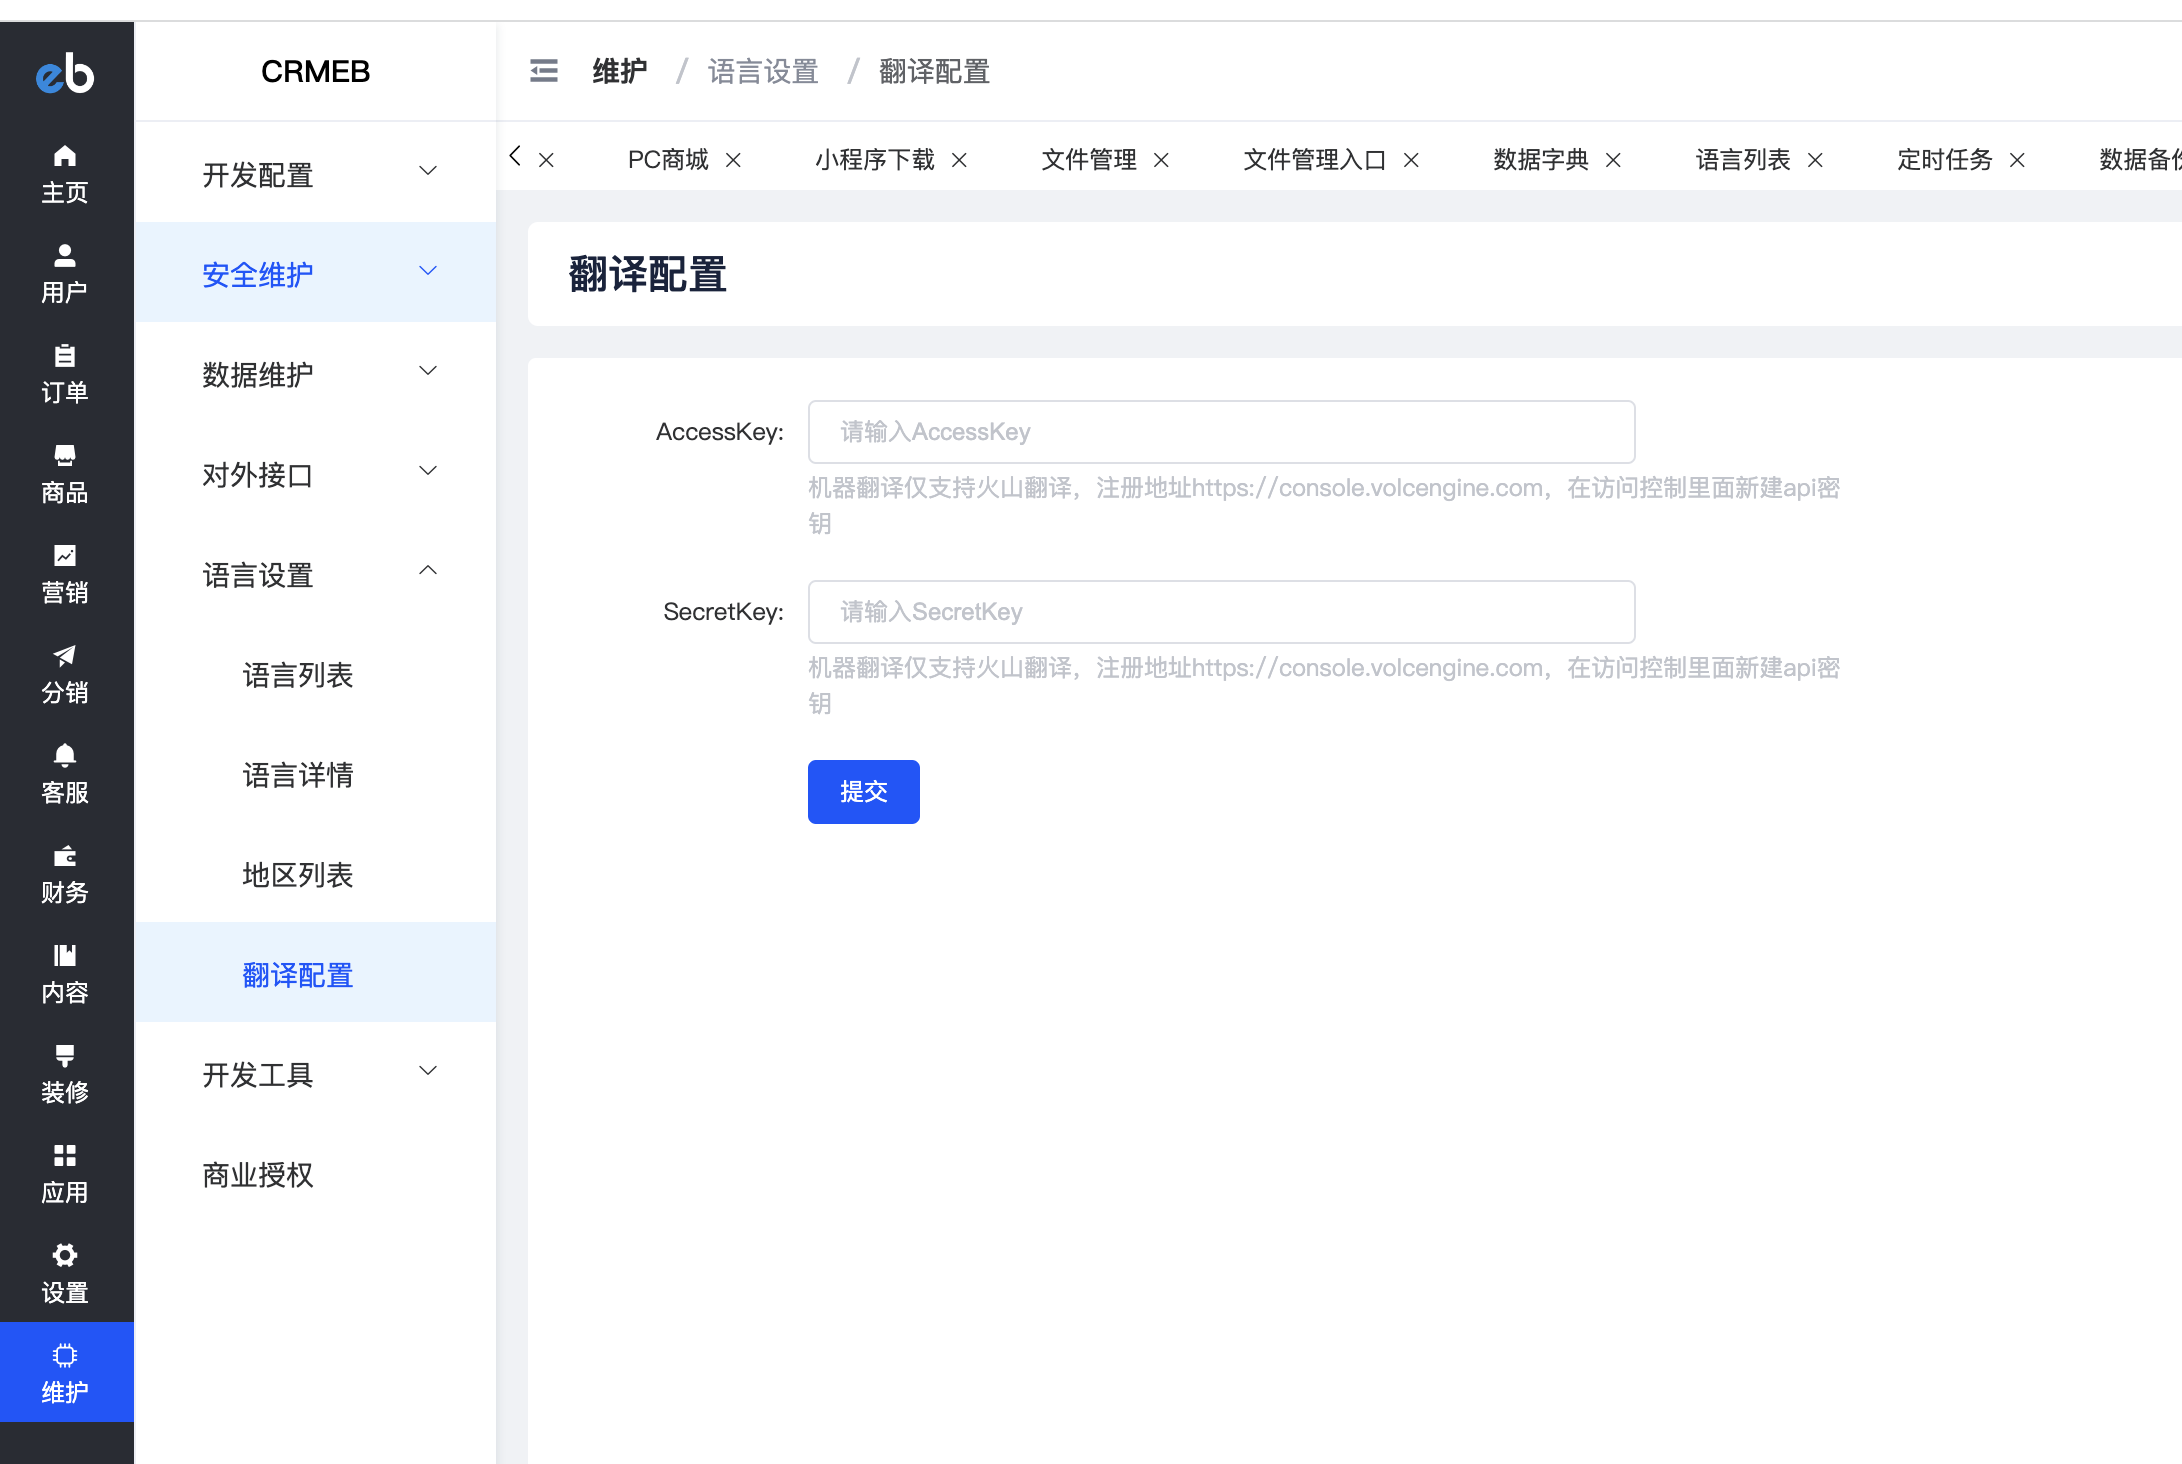
Task: Click 语言设置 in the breadcrumb
Action: point(764,71)
